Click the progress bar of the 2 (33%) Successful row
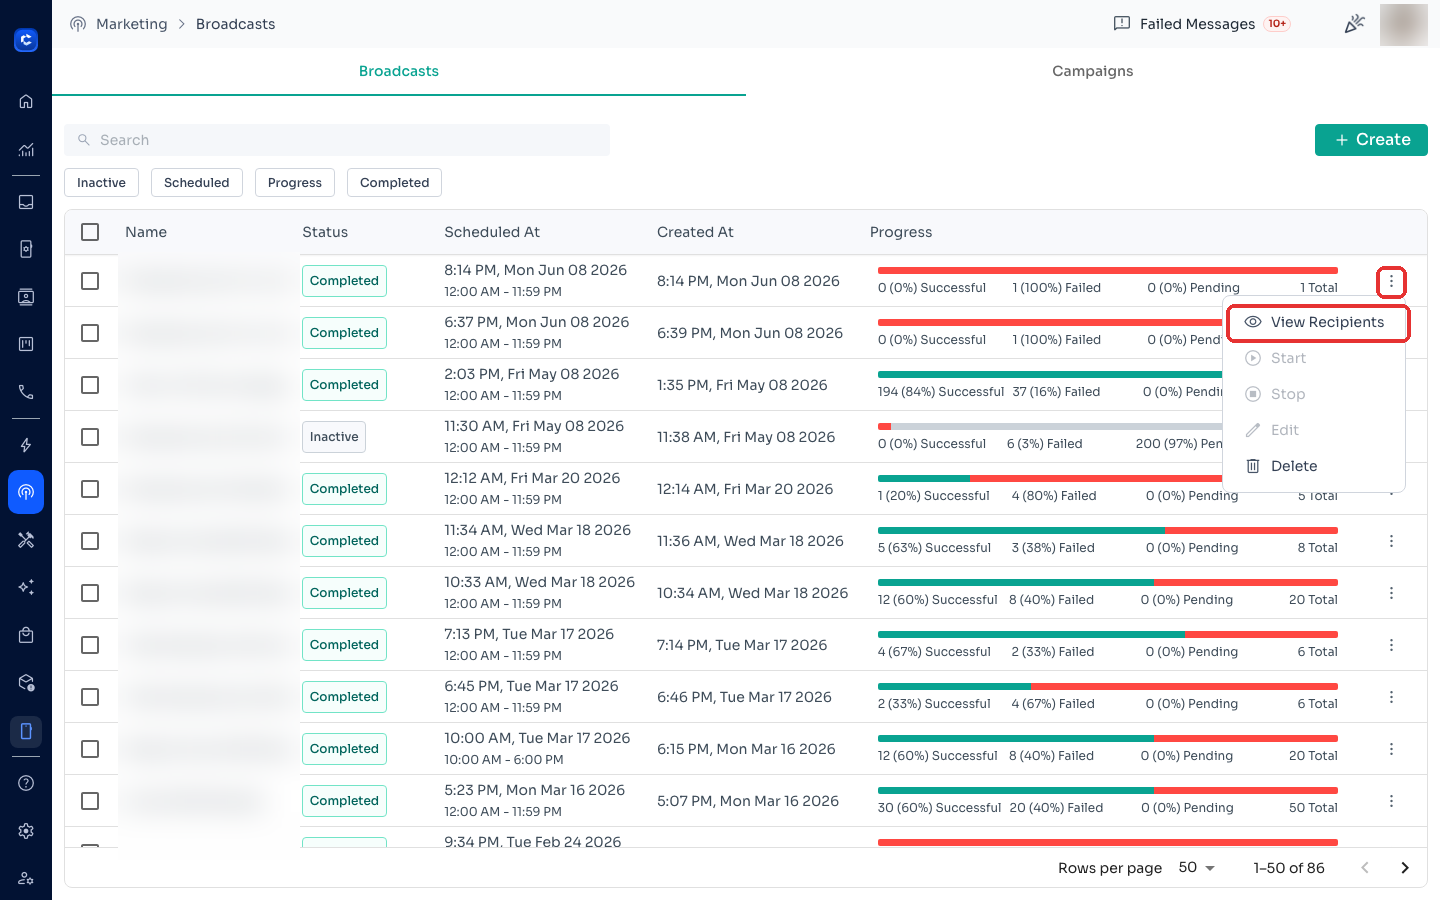Image resolution: width=1440 pixels, height=900 pixels. (1107, 686)
